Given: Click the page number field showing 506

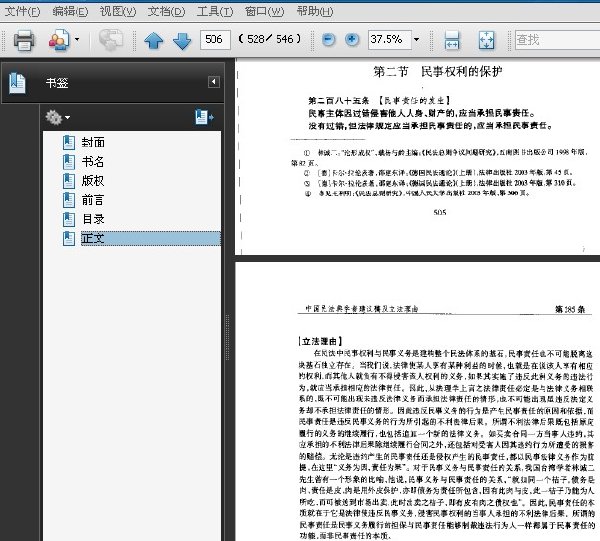Looking at the screenshot, I should pyautogui.click(x=215, y=40).
